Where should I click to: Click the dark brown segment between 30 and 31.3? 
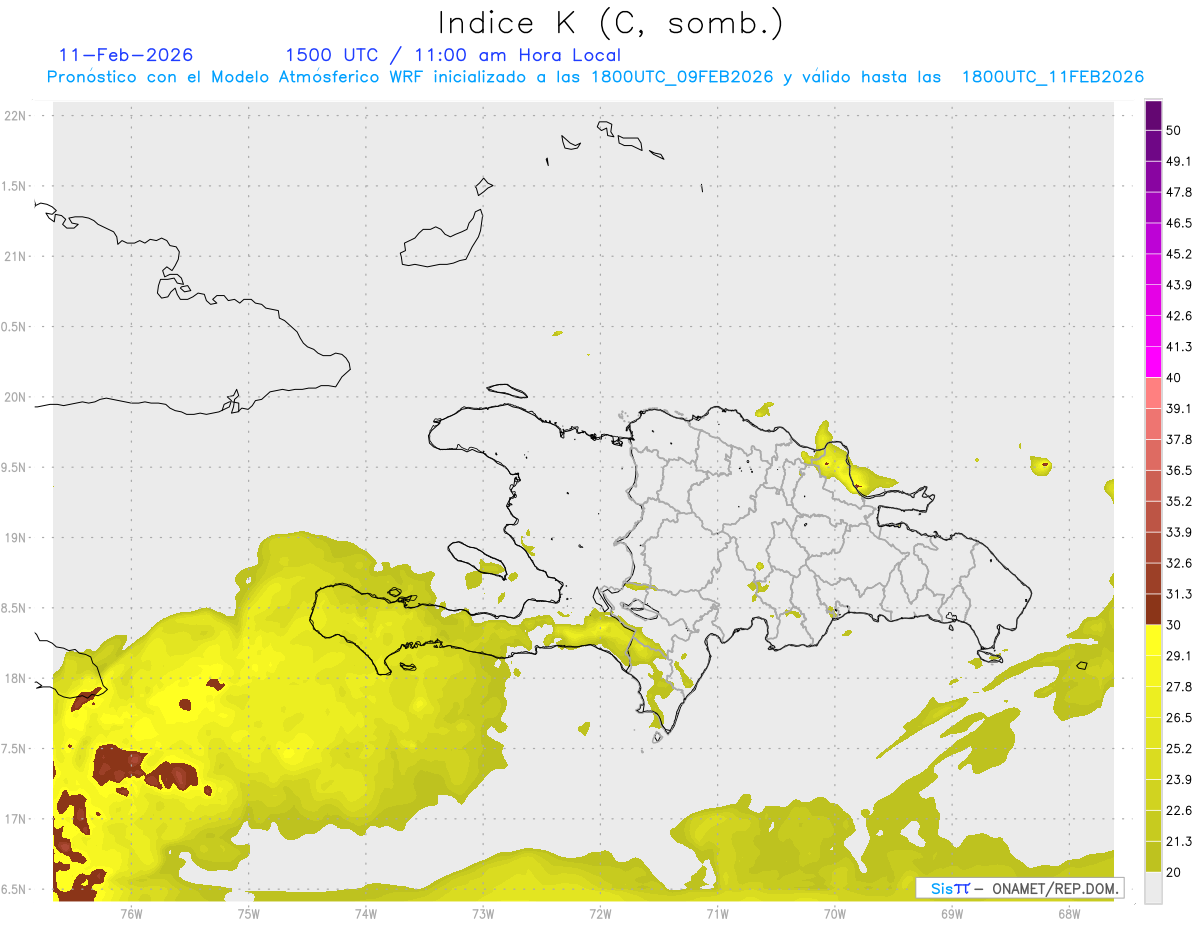point(1153,609)
